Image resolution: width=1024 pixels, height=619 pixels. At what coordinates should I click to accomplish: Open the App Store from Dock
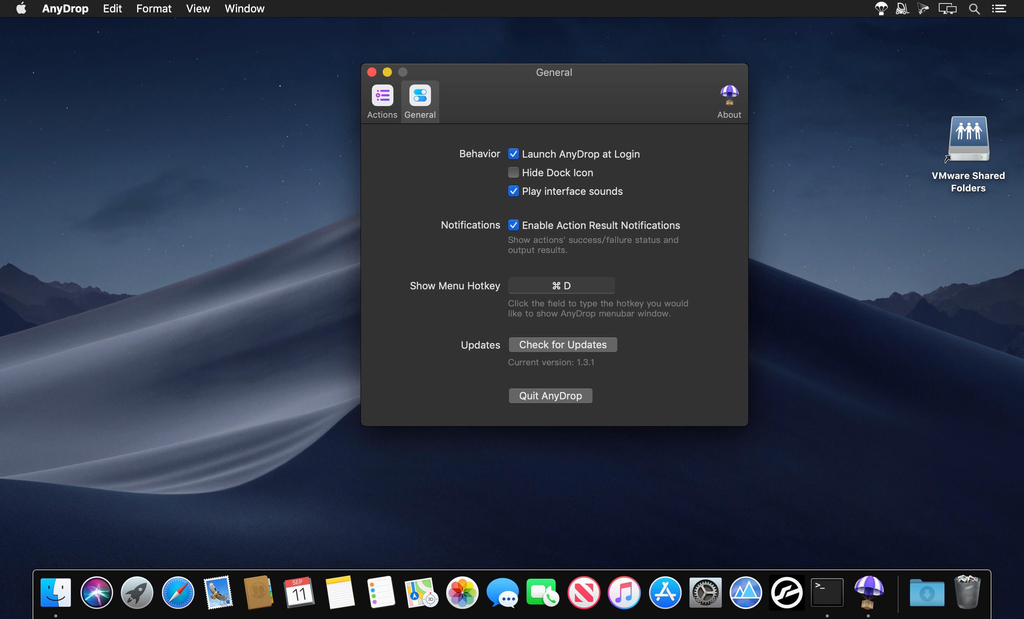pos(665,593)
